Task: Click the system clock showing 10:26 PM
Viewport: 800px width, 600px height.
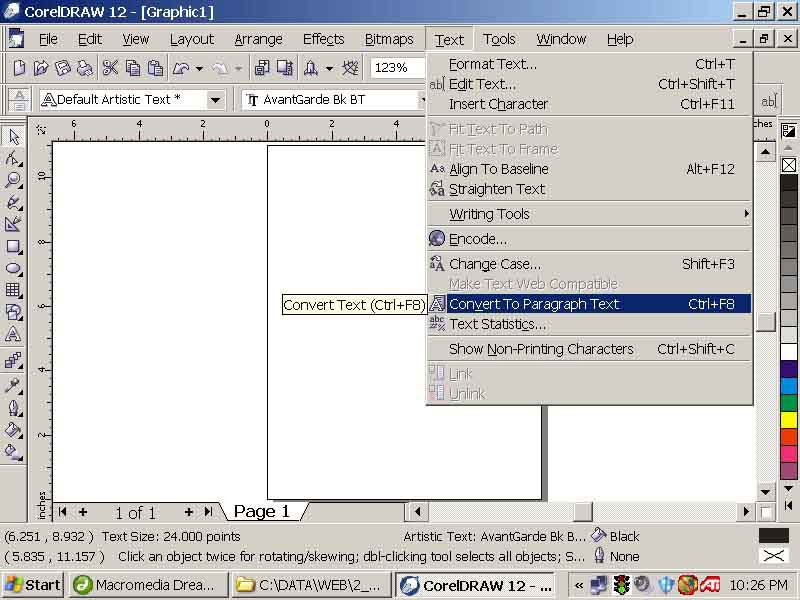Action: coord(759,585)
